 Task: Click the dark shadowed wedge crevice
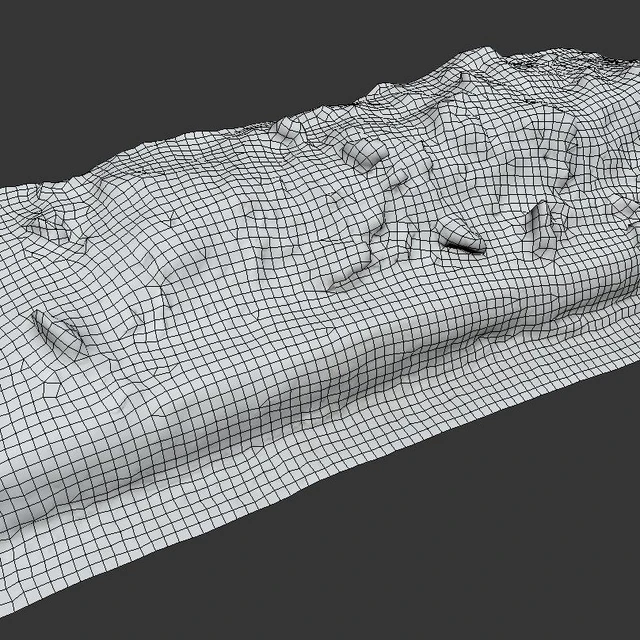(464, 246)
